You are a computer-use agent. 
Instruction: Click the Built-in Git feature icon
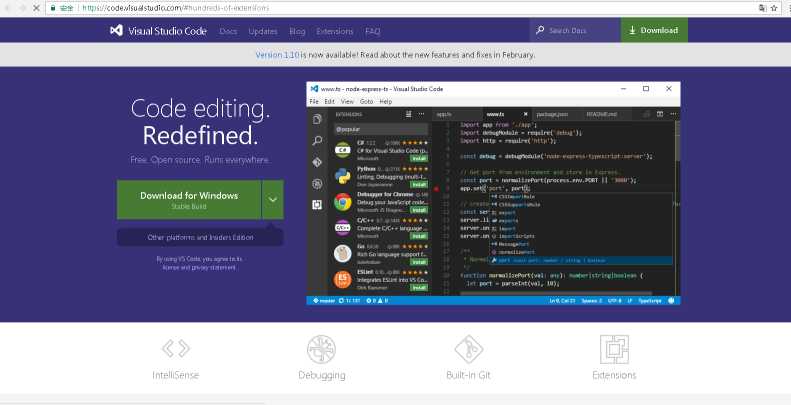click(468, 349)
